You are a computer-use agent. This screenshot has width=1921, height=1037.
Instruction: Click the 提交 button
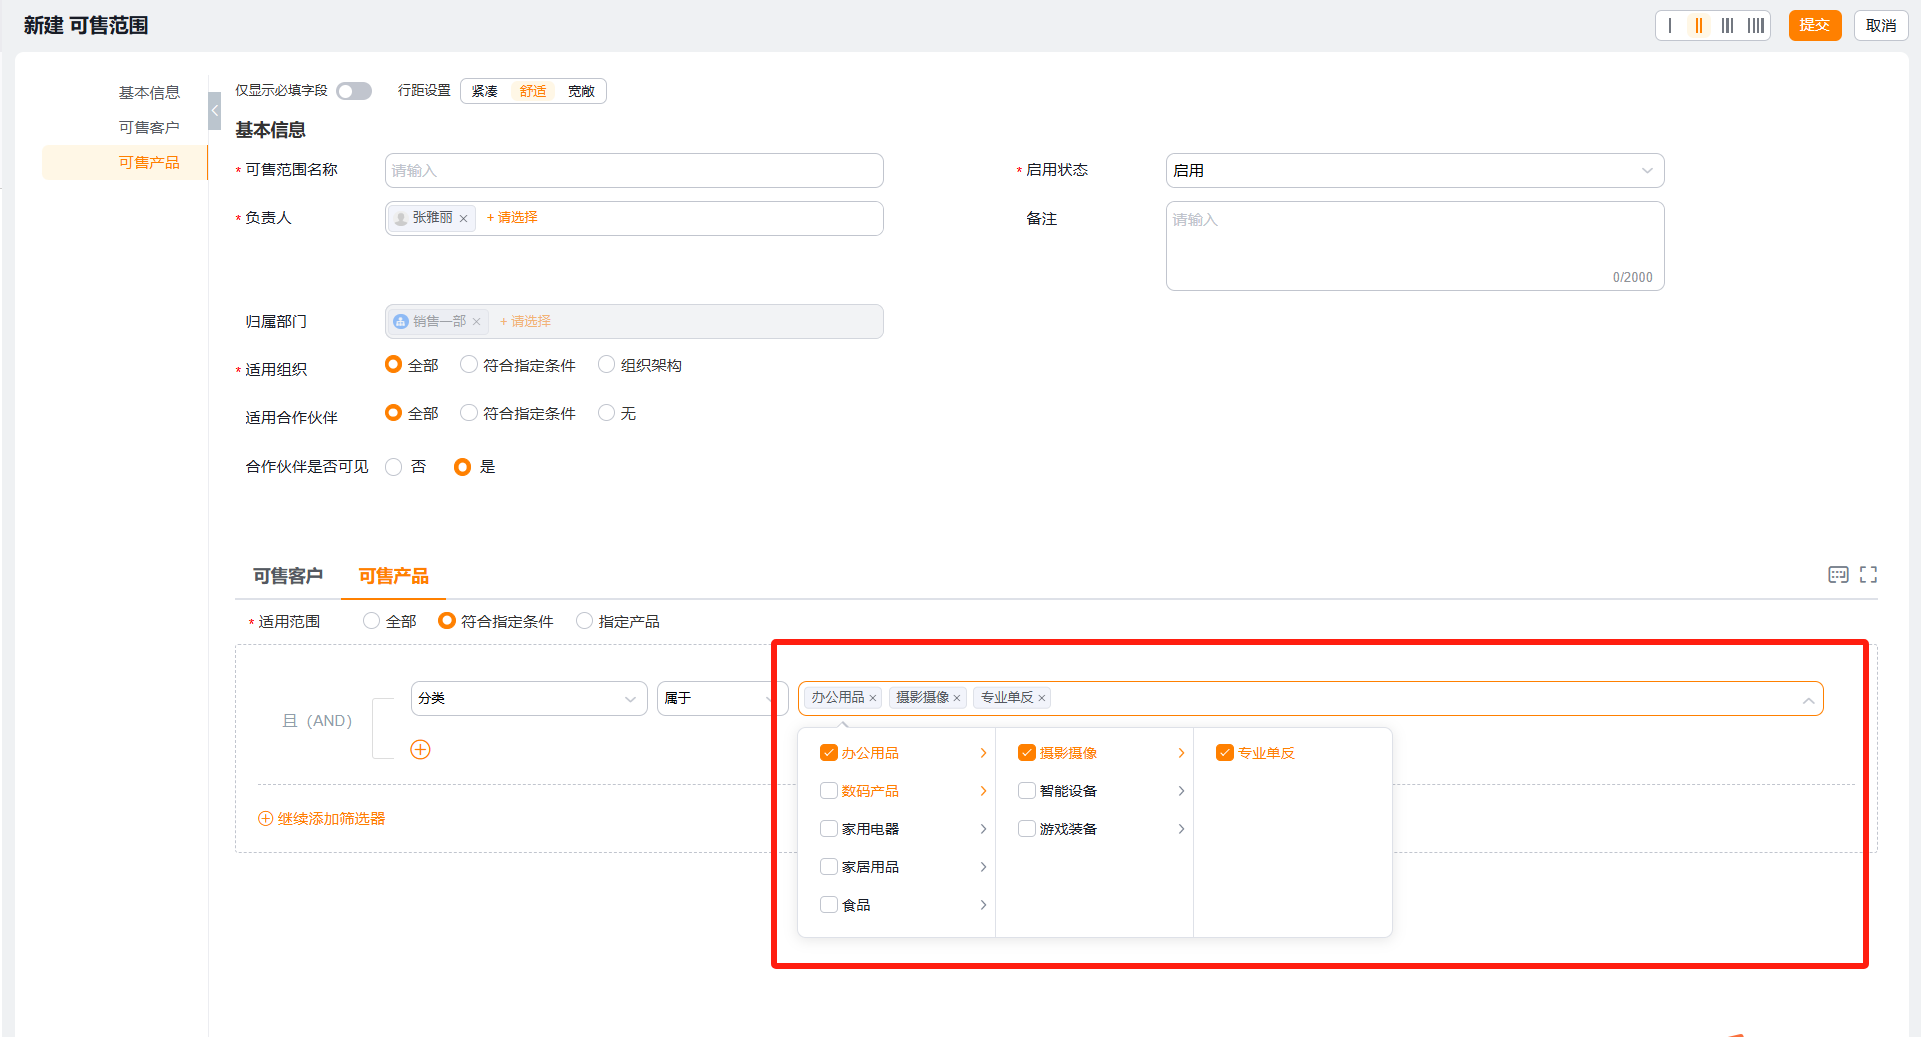coord(1814,26)
